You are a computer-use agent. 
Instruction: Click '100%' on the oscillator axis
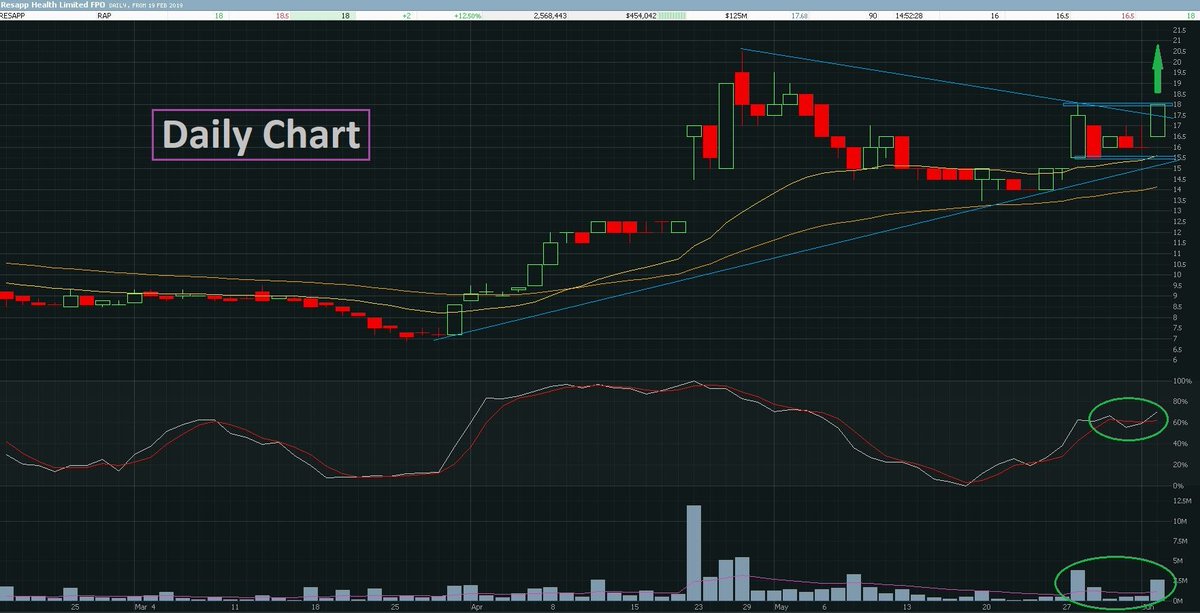[1182, 381]
